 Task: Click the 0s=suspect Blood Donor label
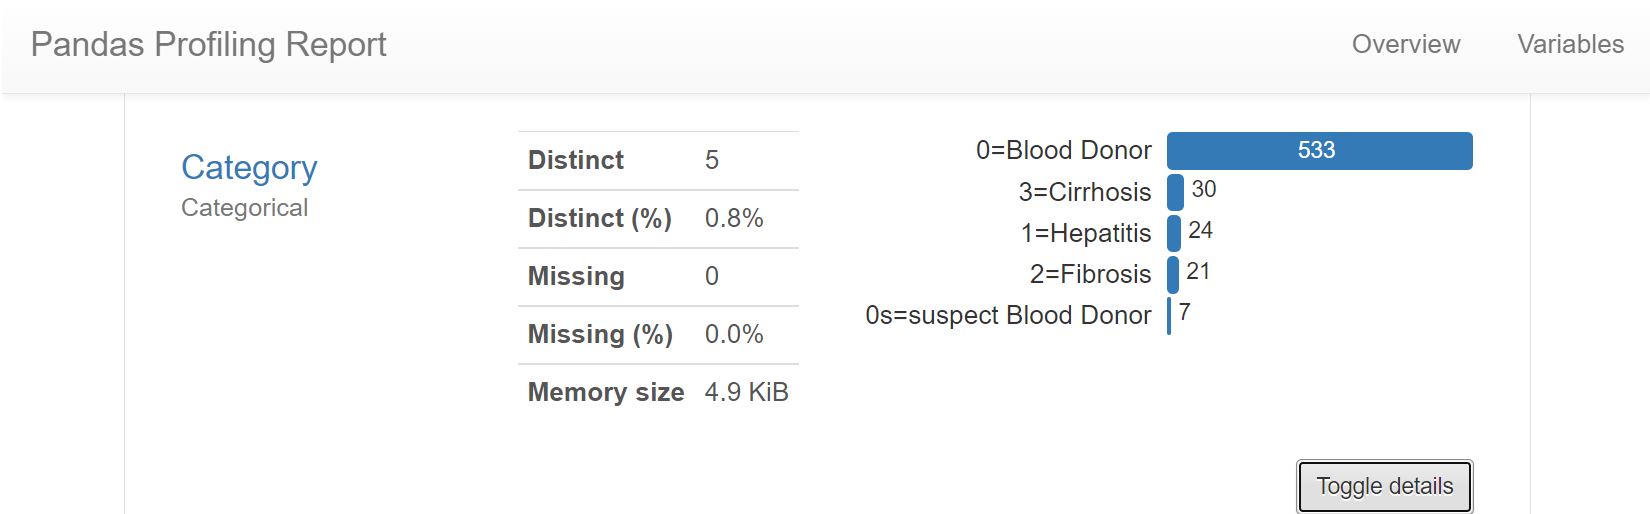click(1008, 315)
